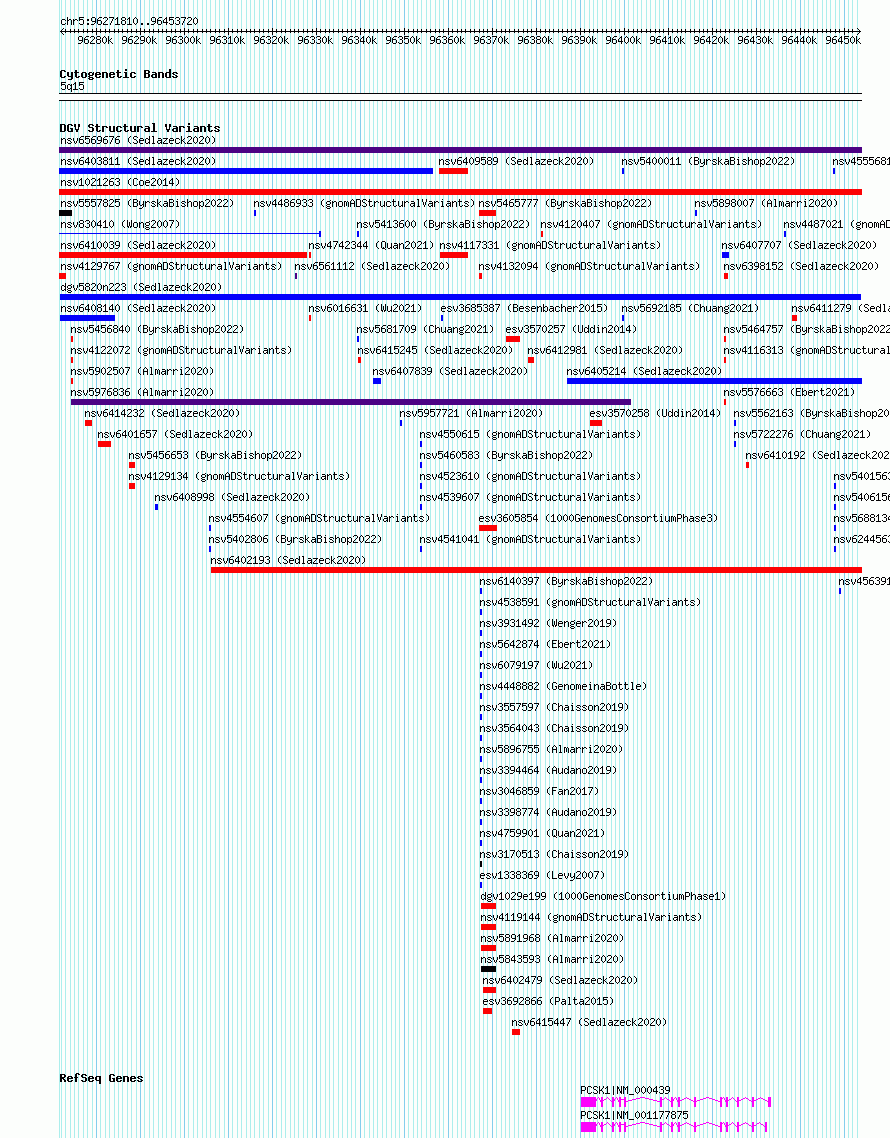This screenshot has width=890, height=1138.
Task: Select nsv5402806 (ByrskaBishop2022) variant
Action: pyautogui.click(x=295, y=540)
